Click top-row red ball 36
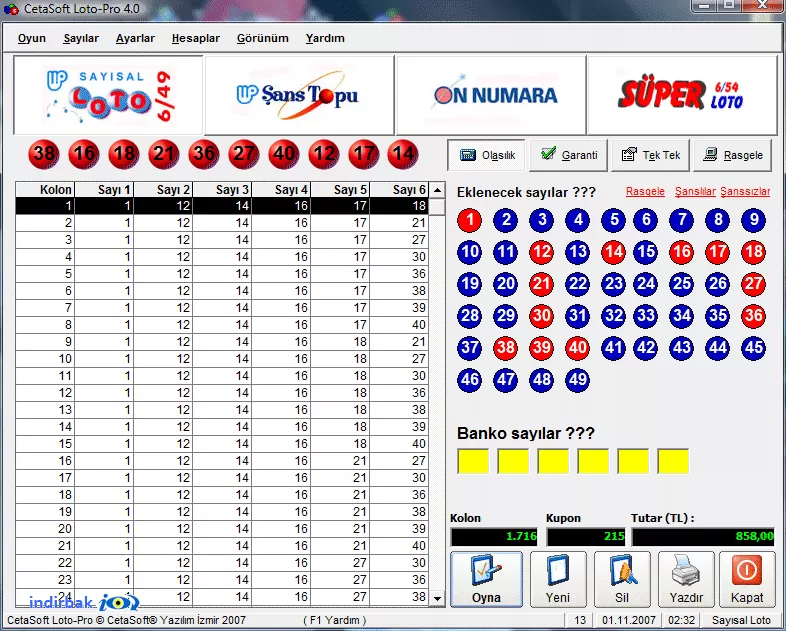 click(x=204, y=154)
